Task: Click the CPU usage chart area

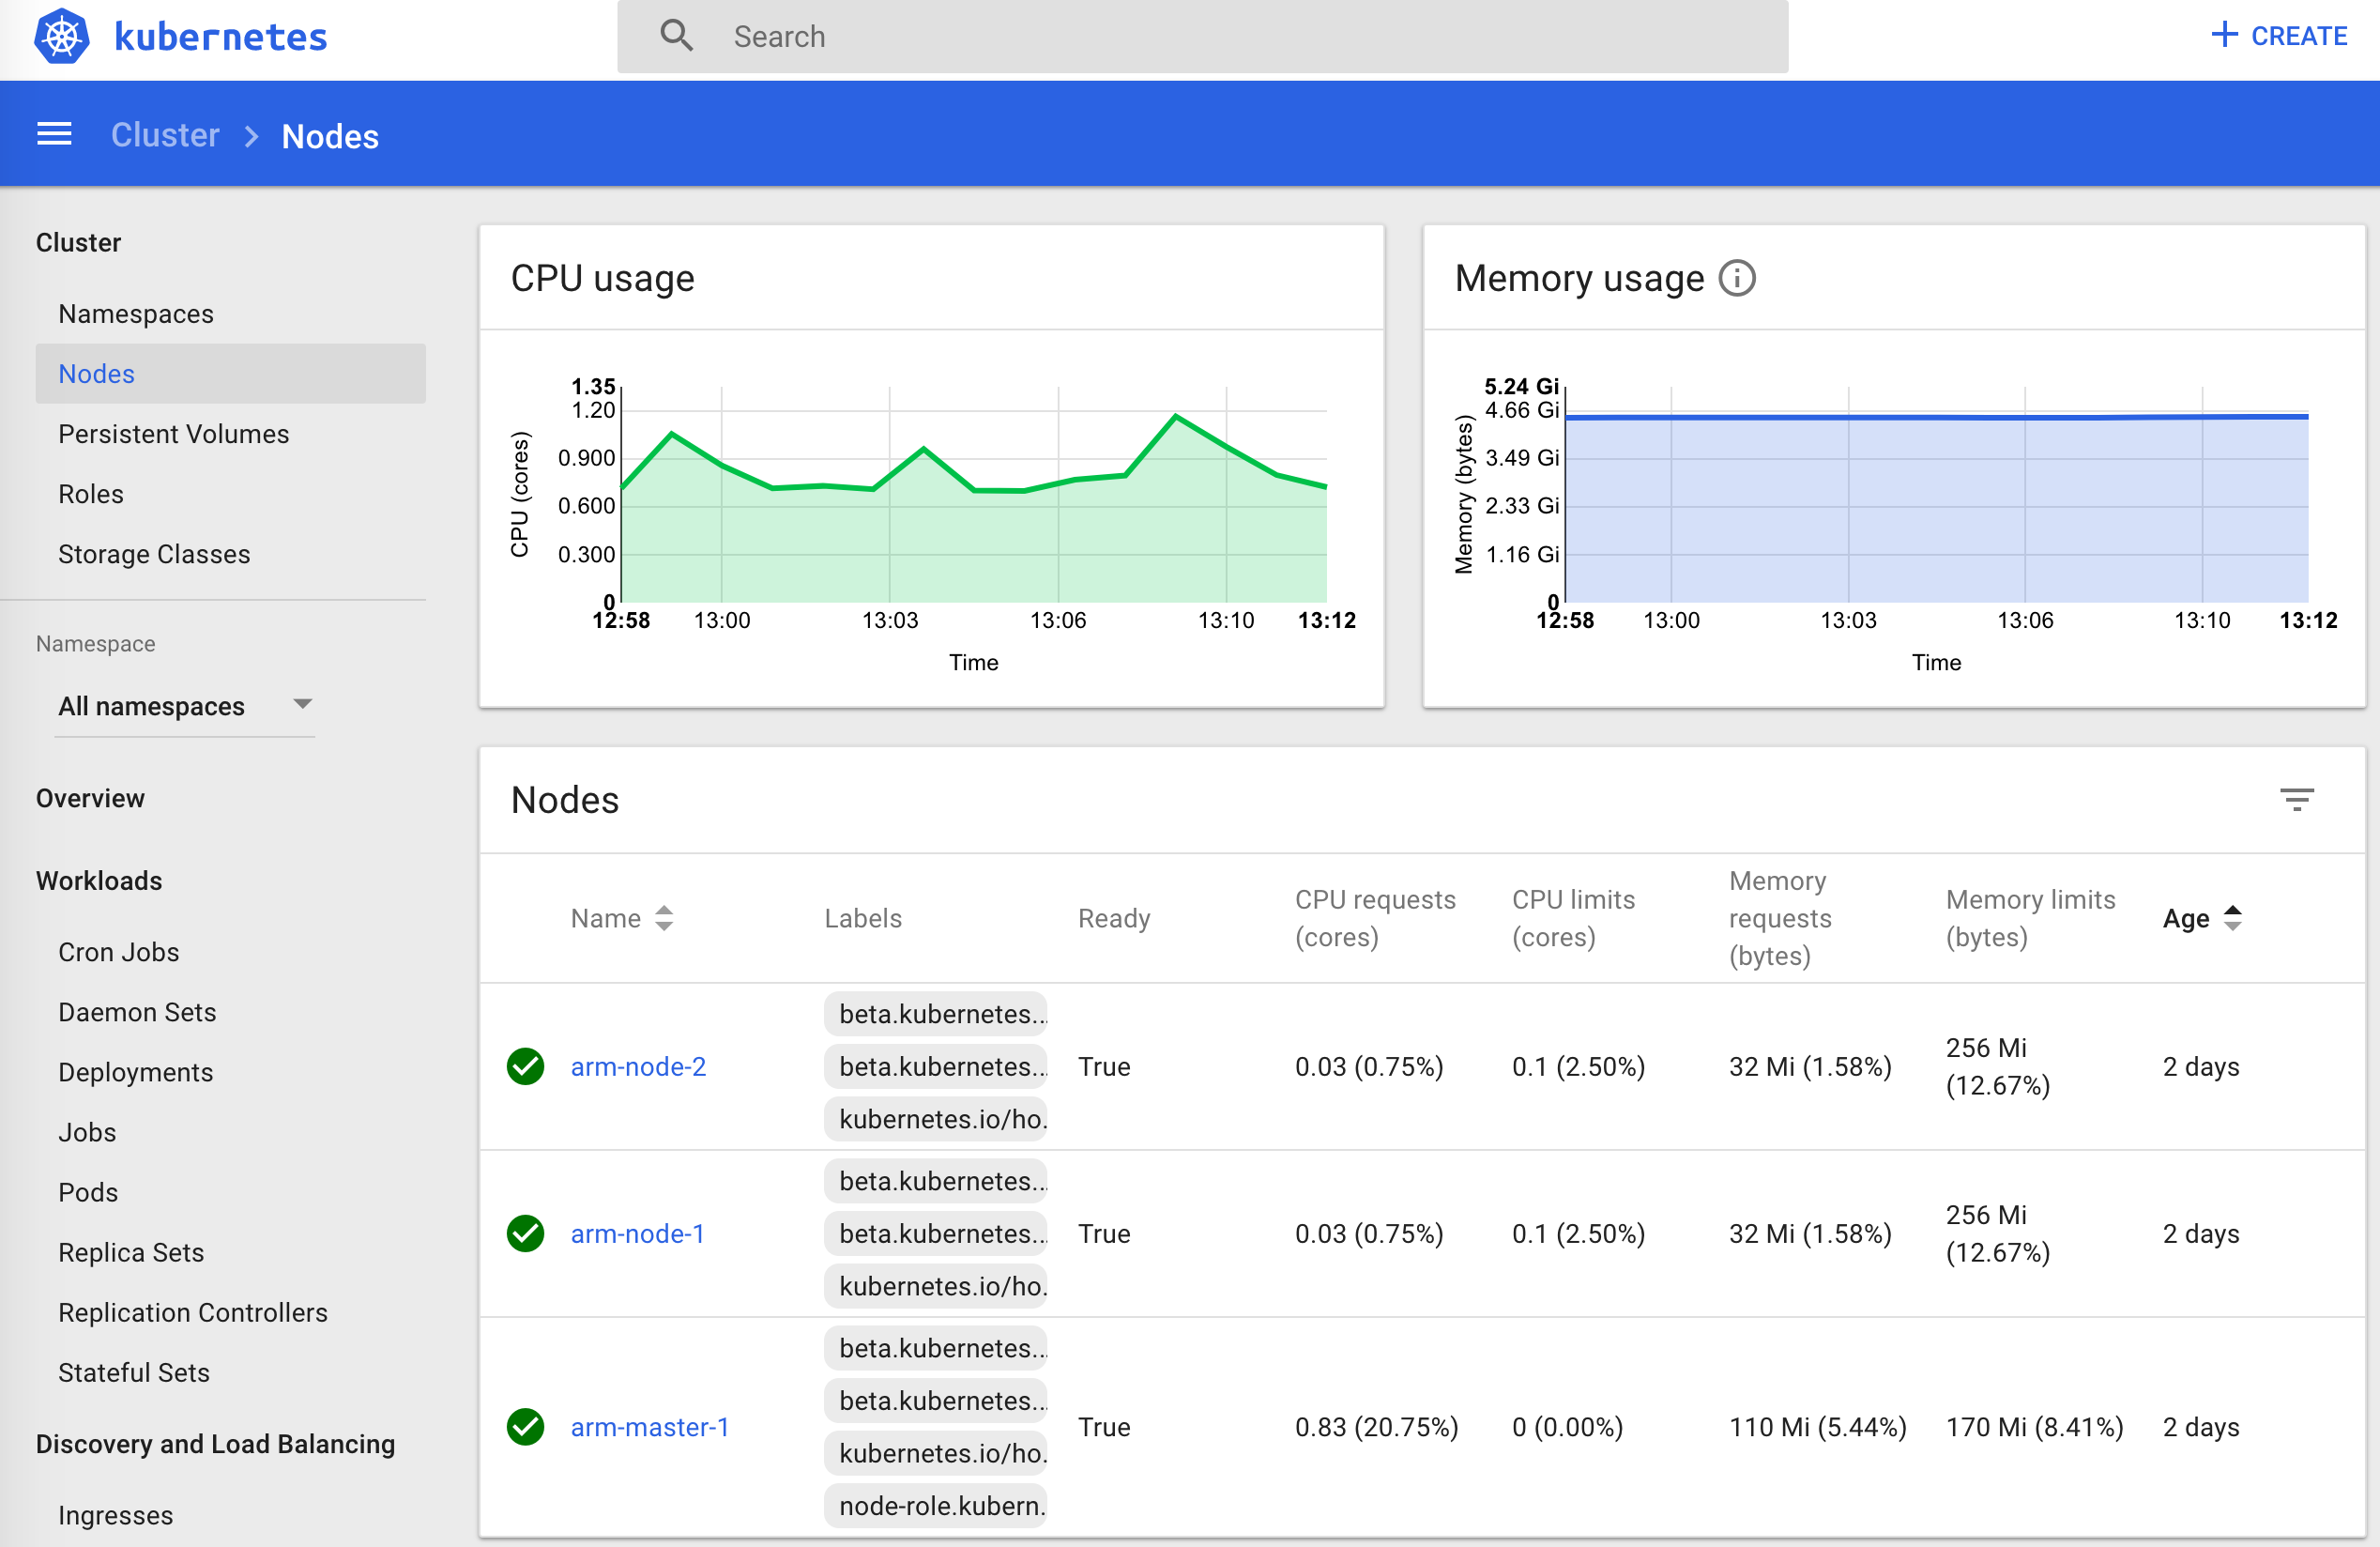Action: pos(973,494)
